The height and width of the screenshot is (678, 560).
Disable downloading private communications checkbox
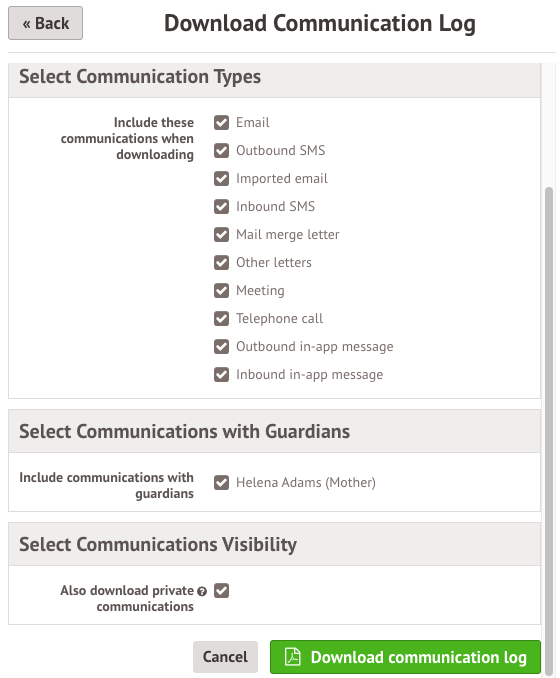[x=221, y=590]
